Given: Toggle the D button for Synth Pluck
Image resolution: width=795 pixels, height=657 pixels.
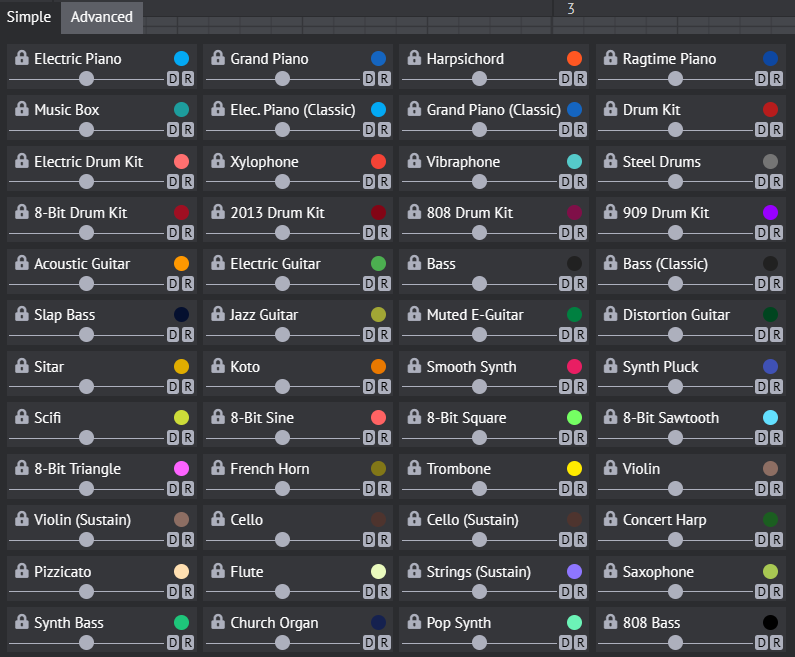Looking at the screenshot, I should tap(762, 387).
